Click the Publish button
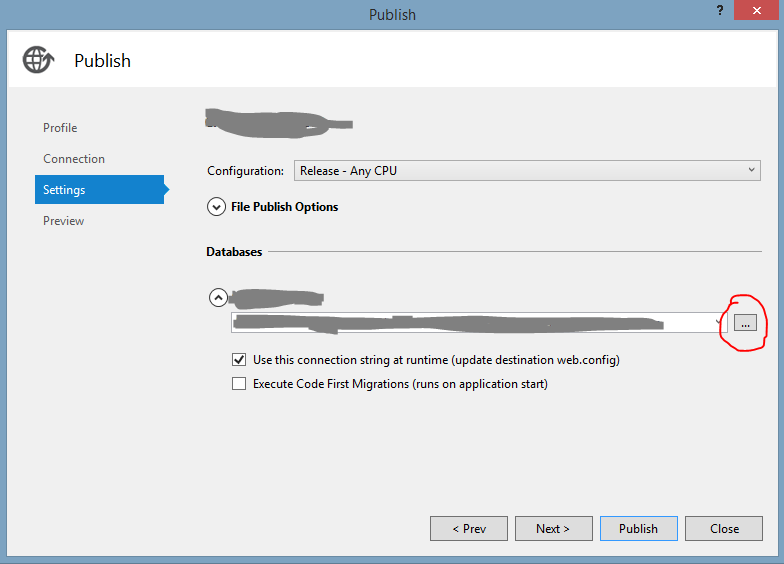 coord(638,528)
